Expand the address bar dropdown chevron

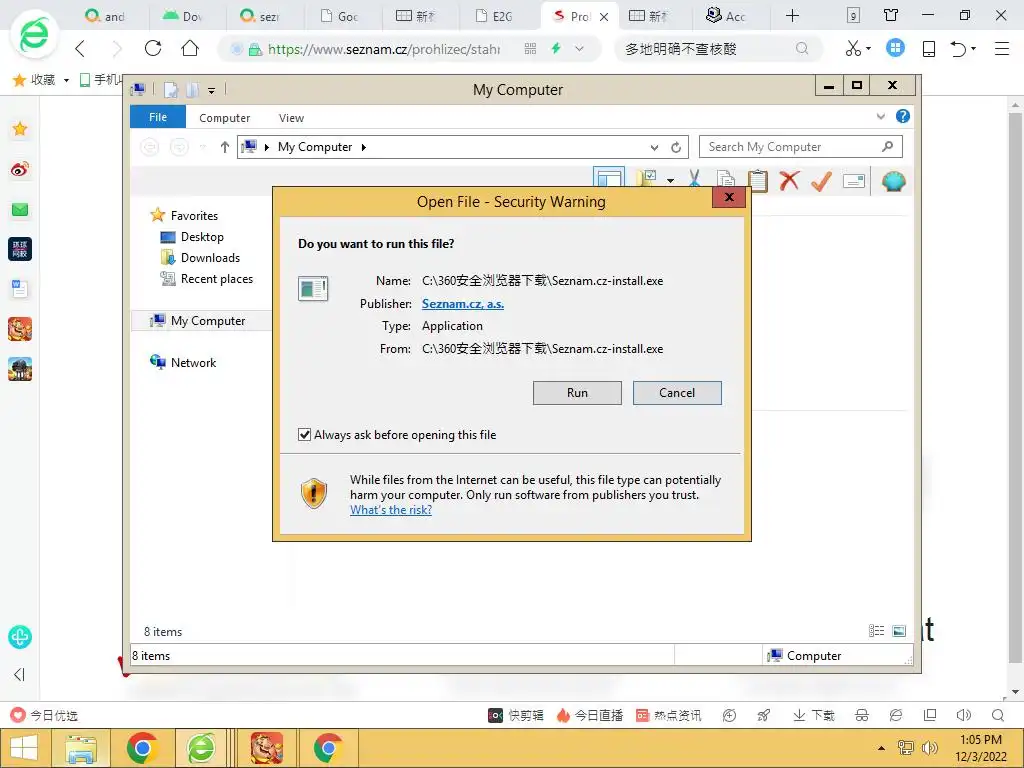(579, 48)
